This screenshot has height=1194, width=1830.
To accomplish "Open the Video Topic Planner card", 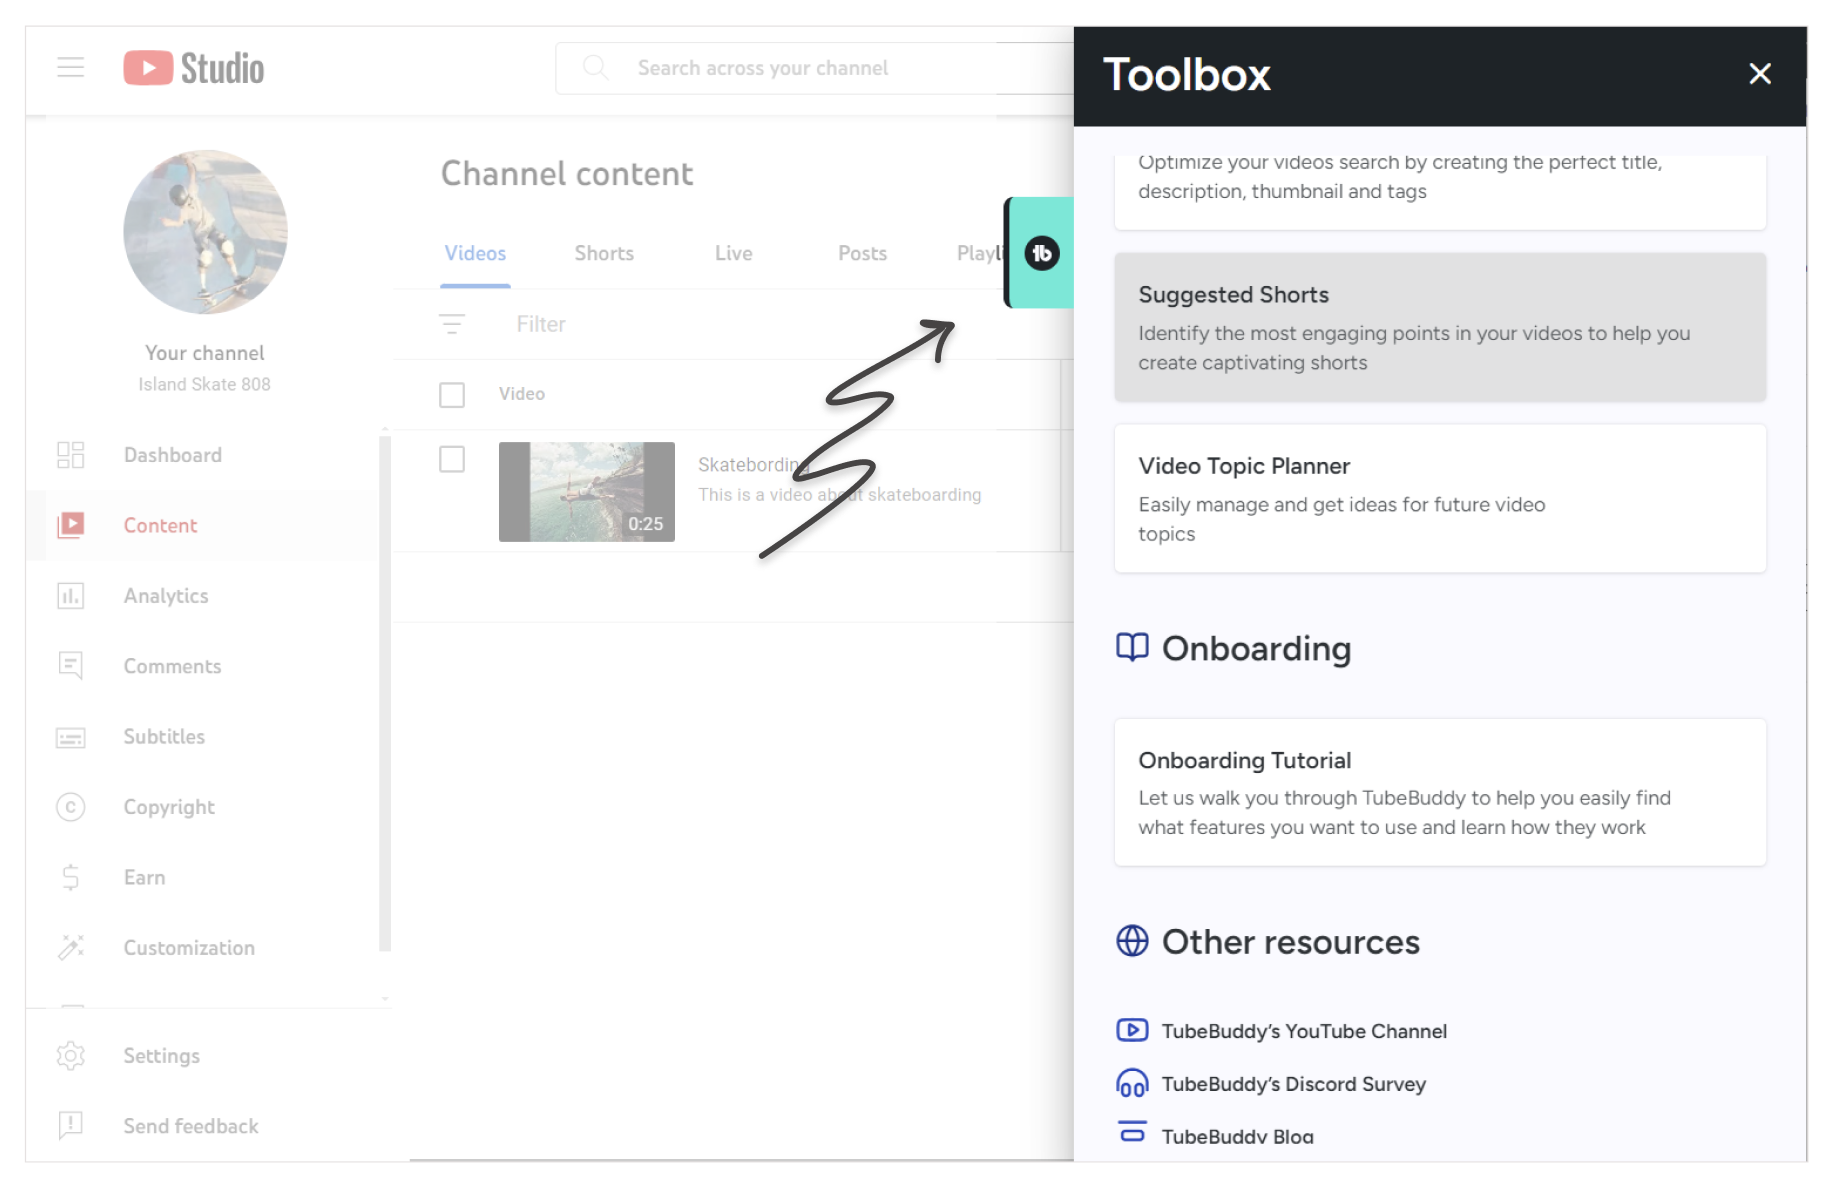I will point(1439,498).
